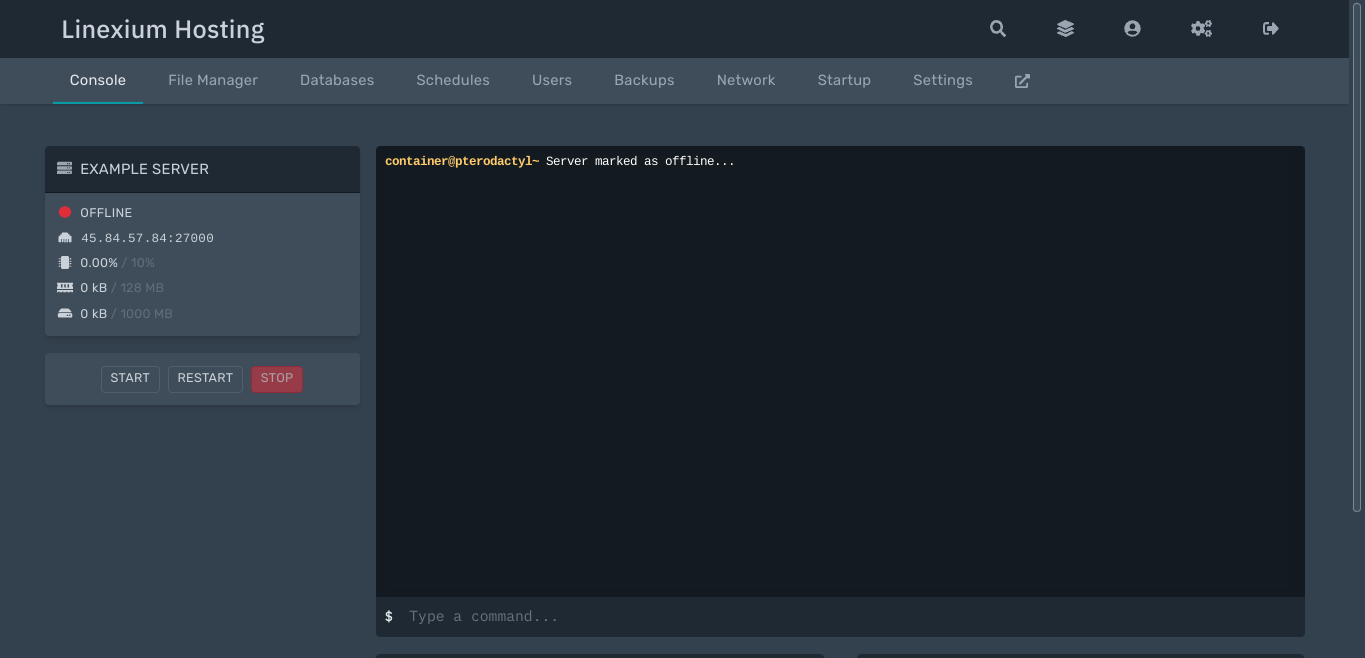The image size is (1365, 658).
Task: Click the sign out icon
Action: (x=1271, y=29)
